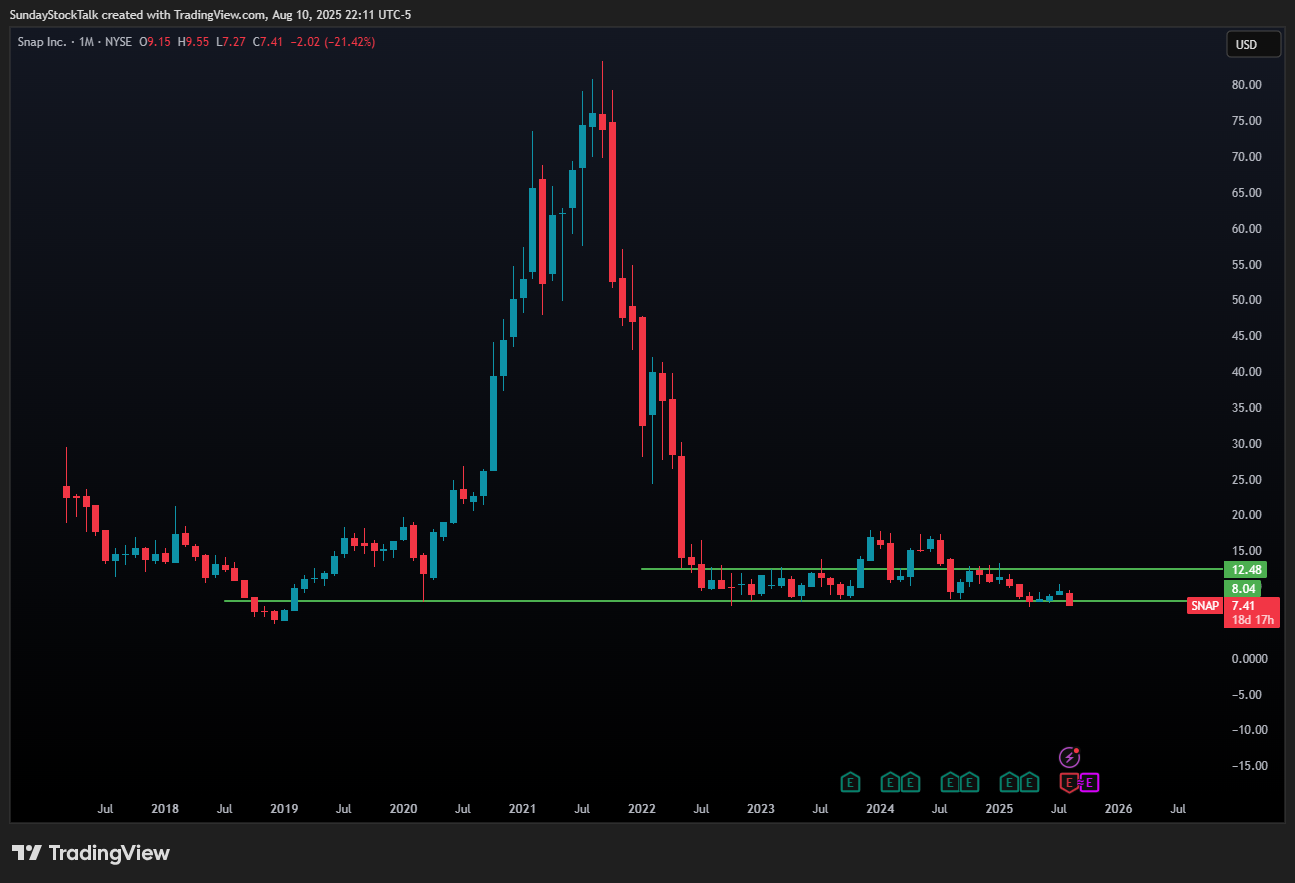
Task: Click the TradingView logo
Action: [91, 853]
